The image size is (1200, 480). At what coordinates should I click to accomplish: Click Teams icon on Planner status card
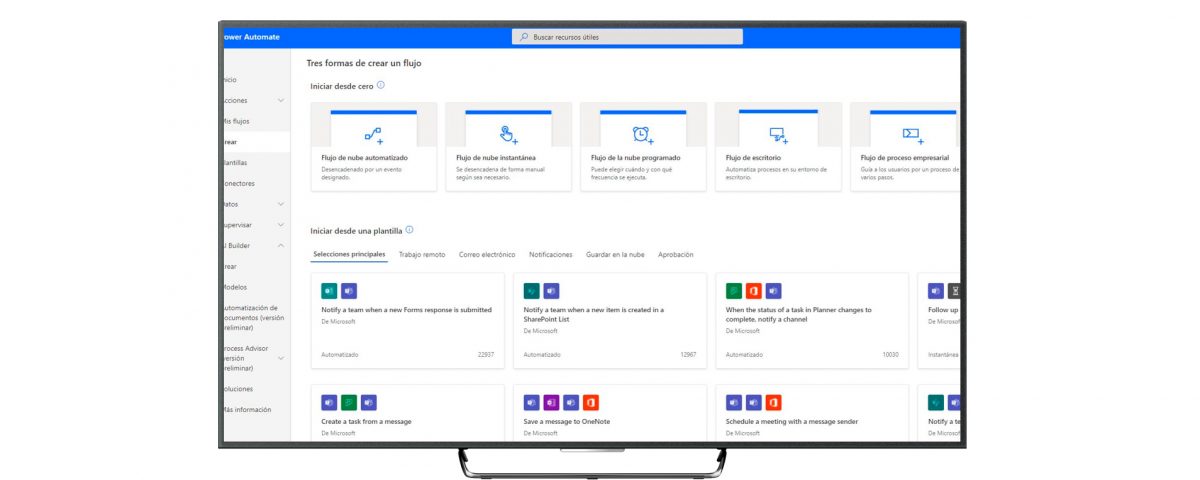[773, 291]
